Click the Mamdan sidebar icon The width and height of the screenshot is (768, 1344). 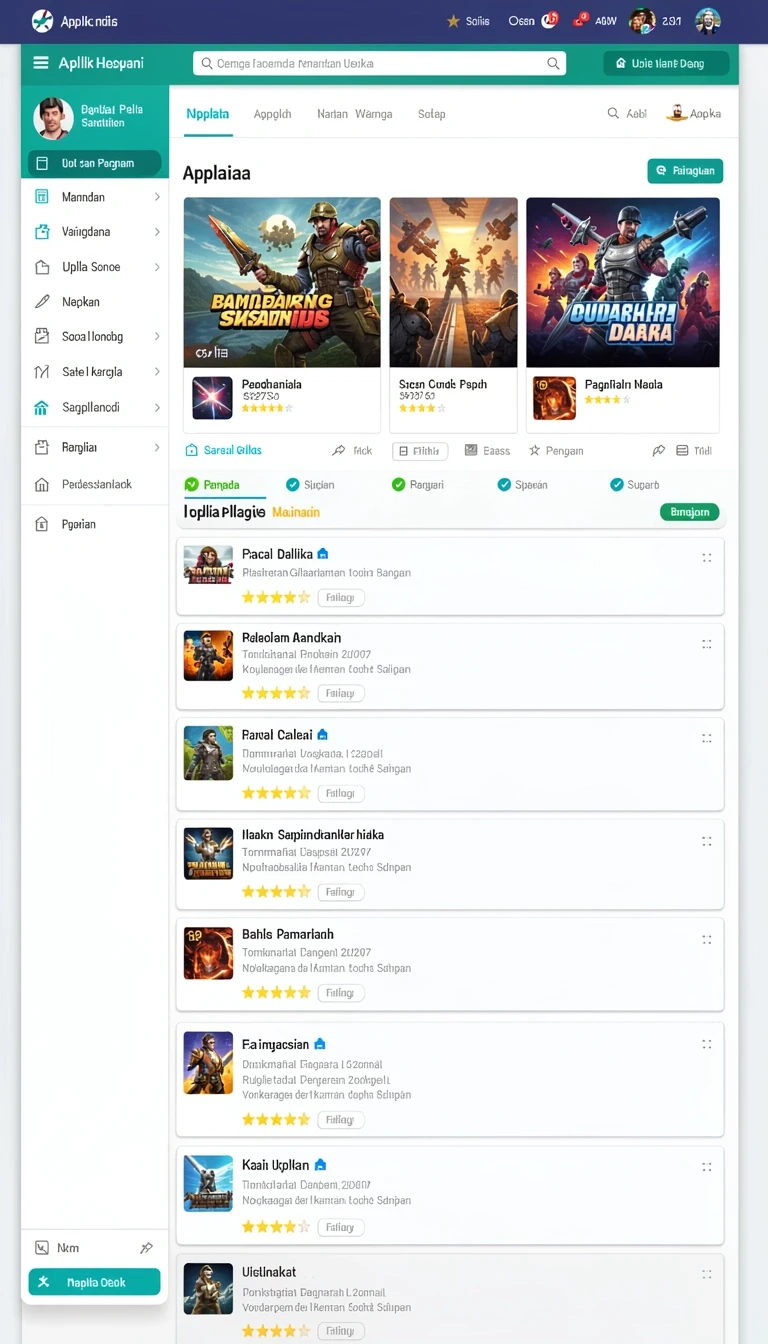(42, 197)
